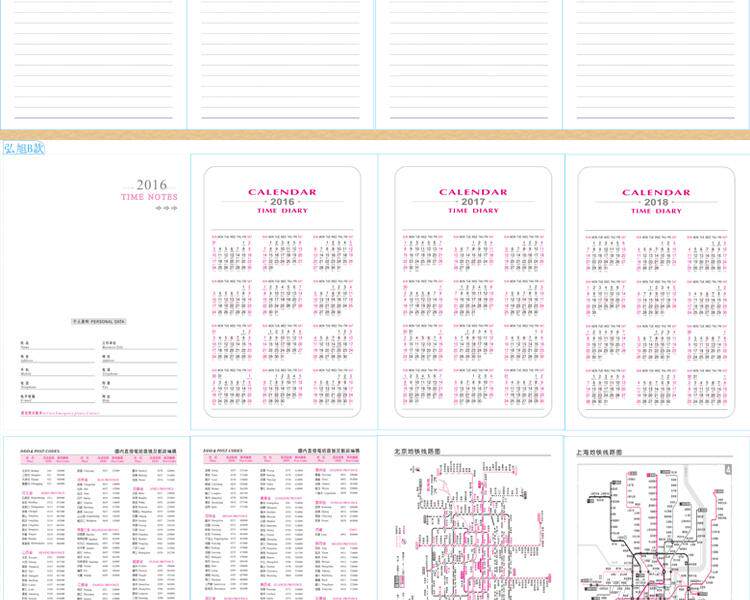Click "TIME DIARY" below the 2016 year
The width and height of the screenshot is (750, 600).
pos(282,211)
